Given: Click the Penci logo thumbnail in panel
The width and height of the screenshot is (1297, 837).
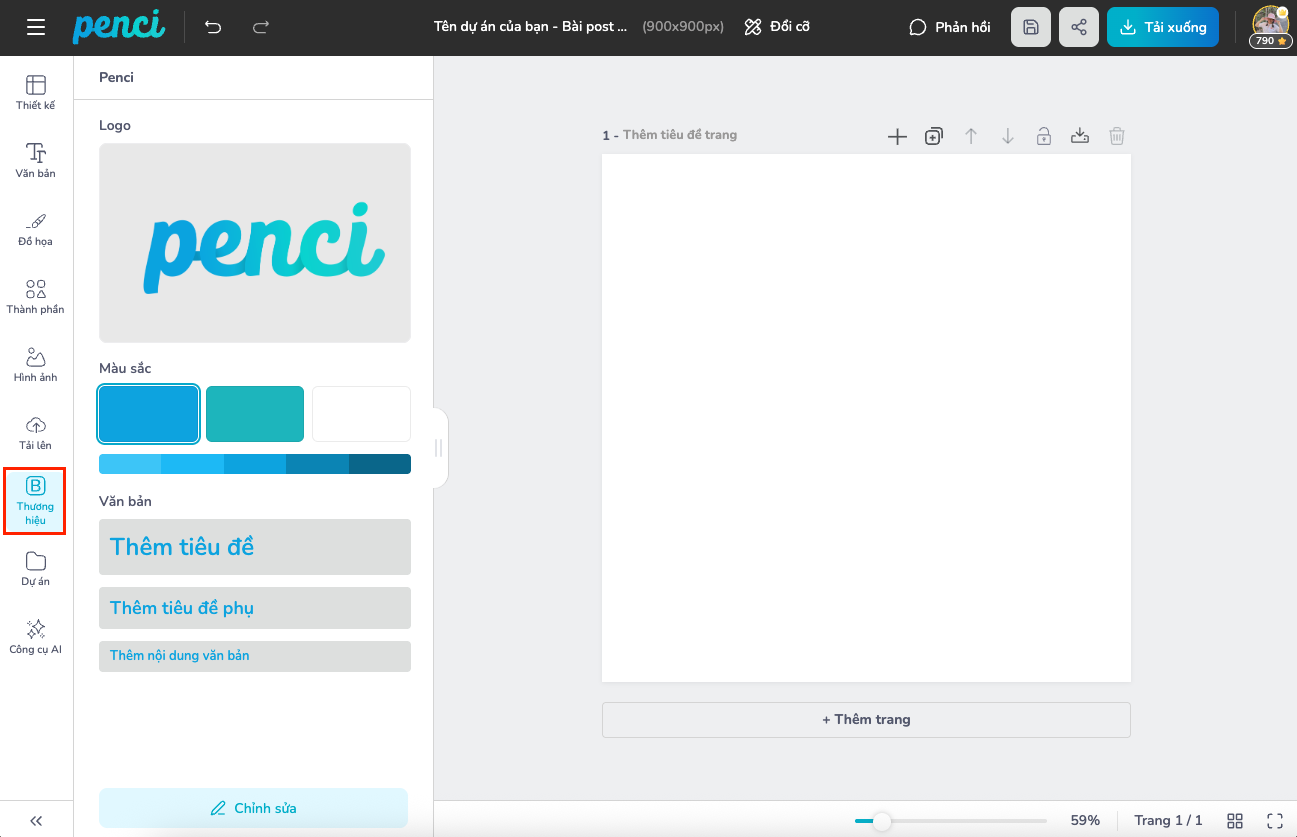Looking at the screenshot, I should point(255,243).
